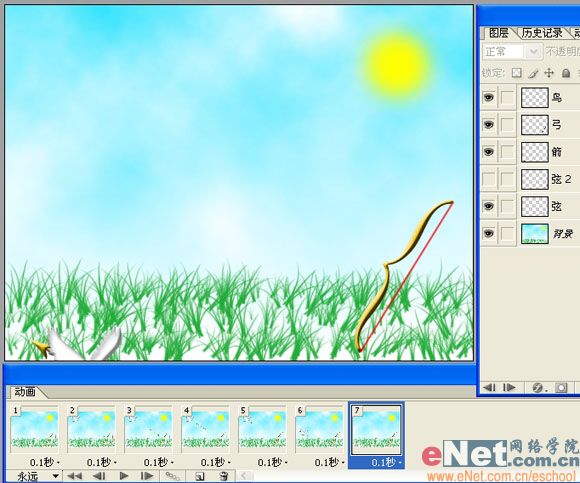
Task: Open frame 4 delay time dropdown
Action: coord(216,462)
